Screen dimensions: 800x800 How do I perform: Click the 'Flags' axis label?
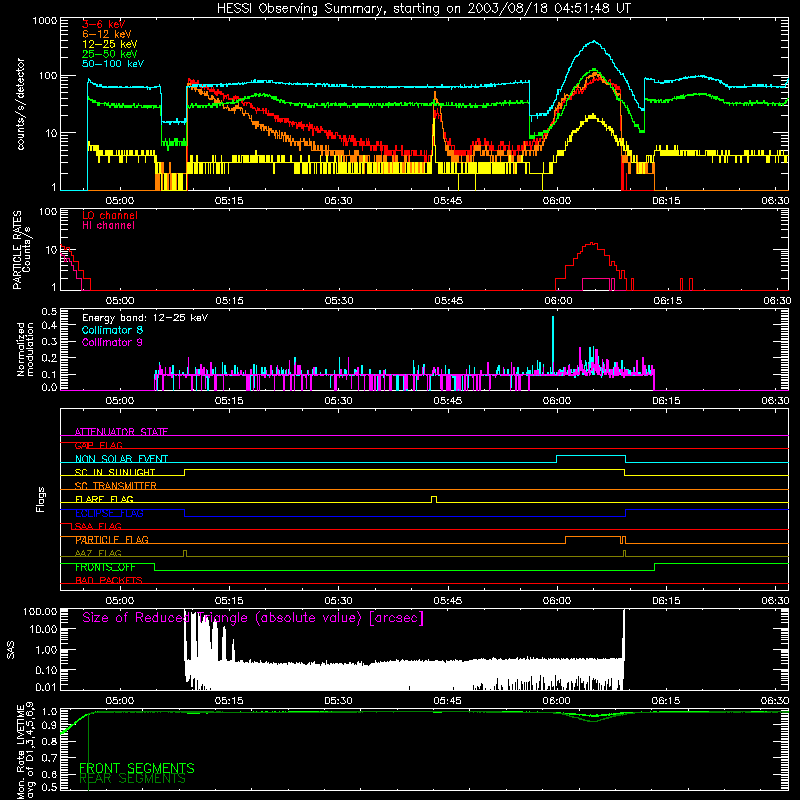40,499
